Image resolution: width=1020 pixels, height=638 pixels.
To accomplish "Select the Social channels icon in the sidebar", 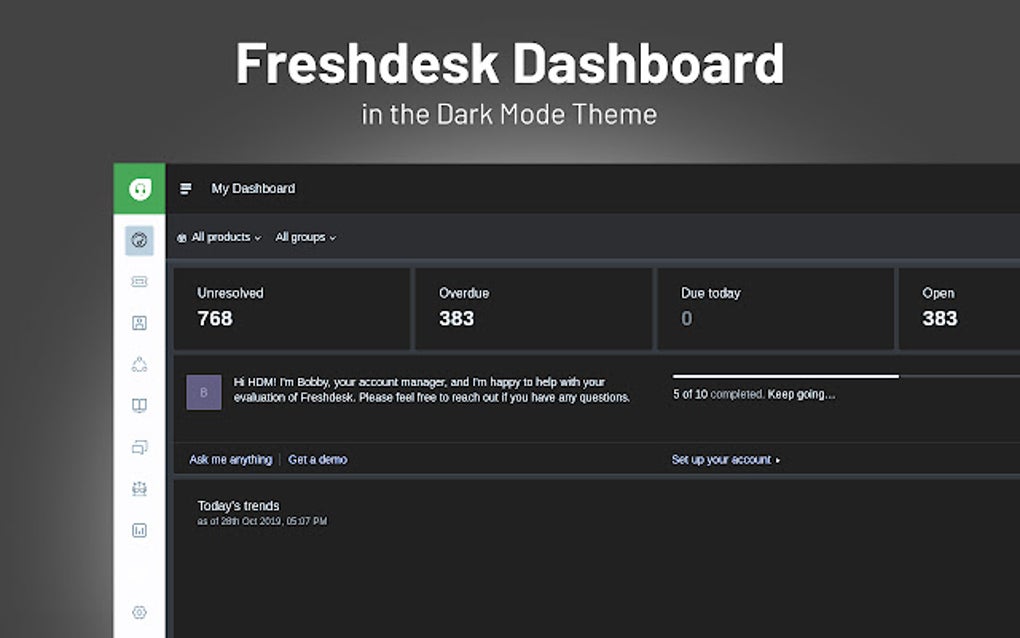I will click(x=139, y=363).
